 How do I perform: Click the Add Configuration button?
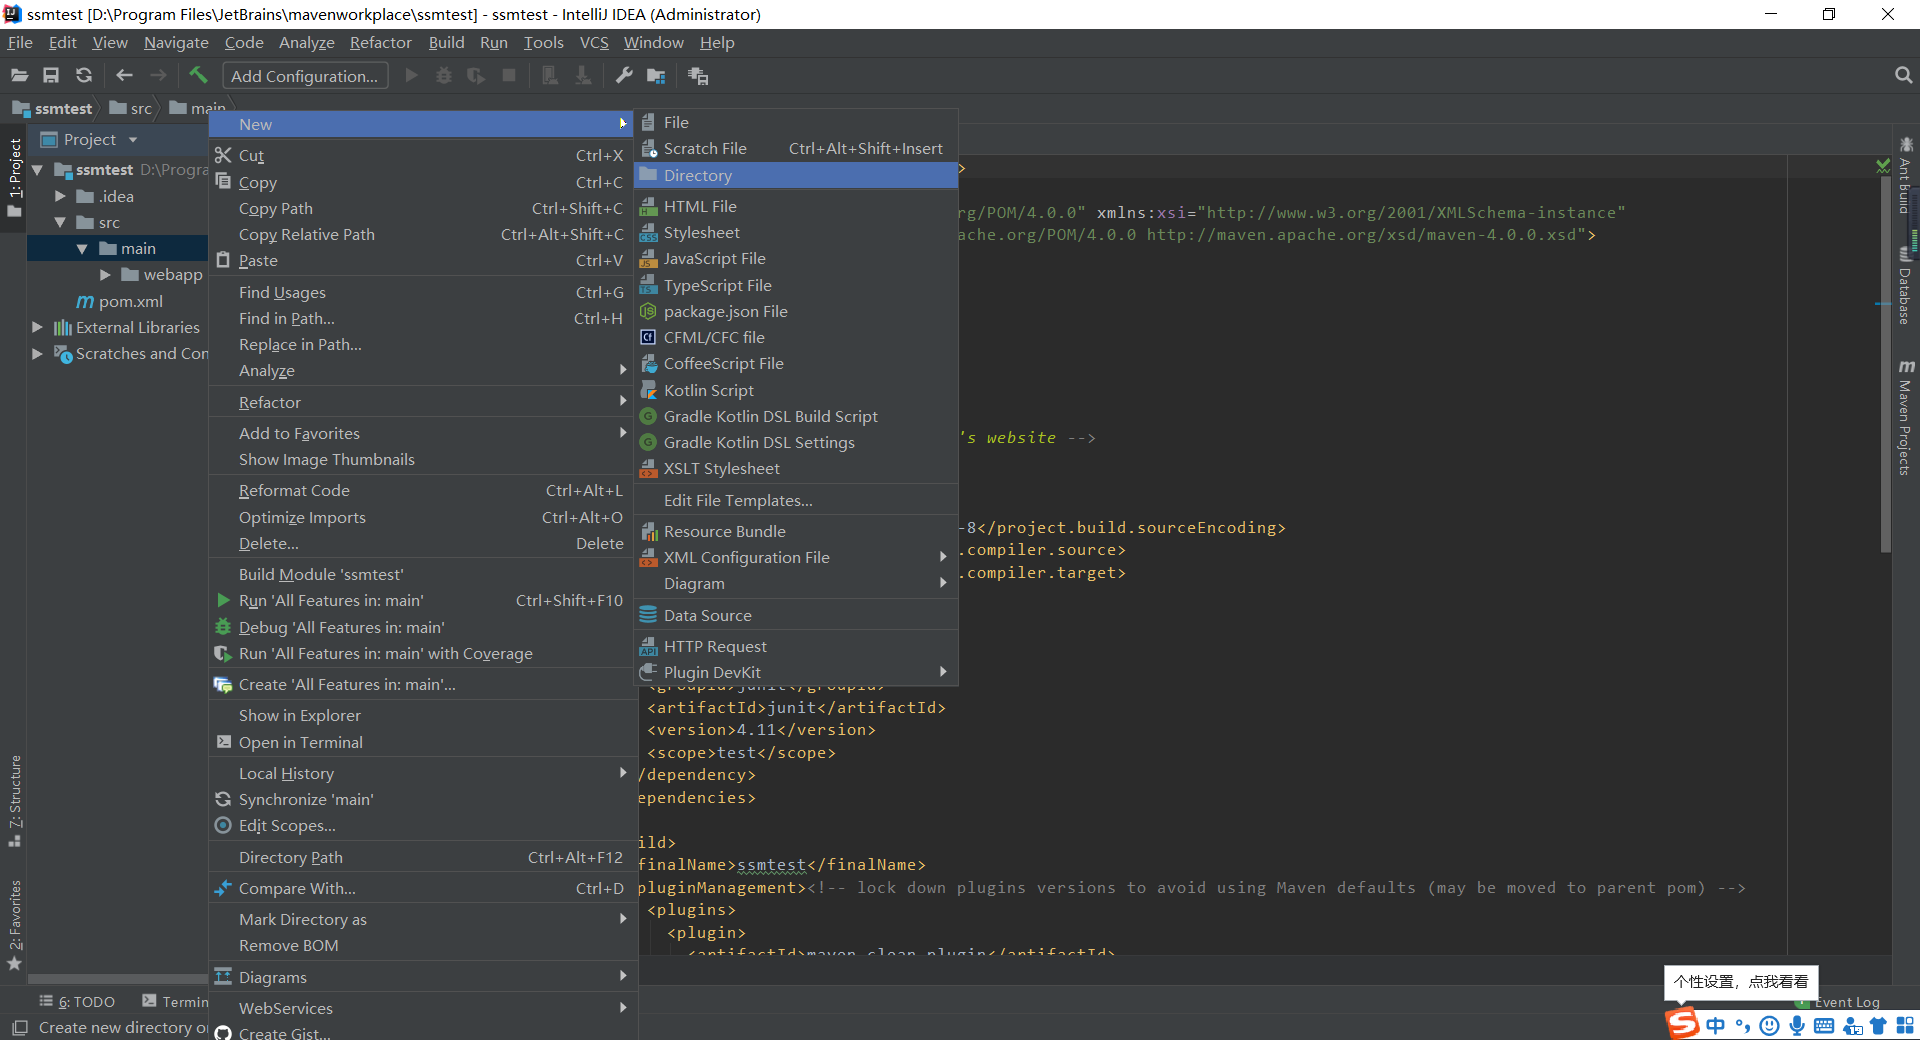pos(305,76)
